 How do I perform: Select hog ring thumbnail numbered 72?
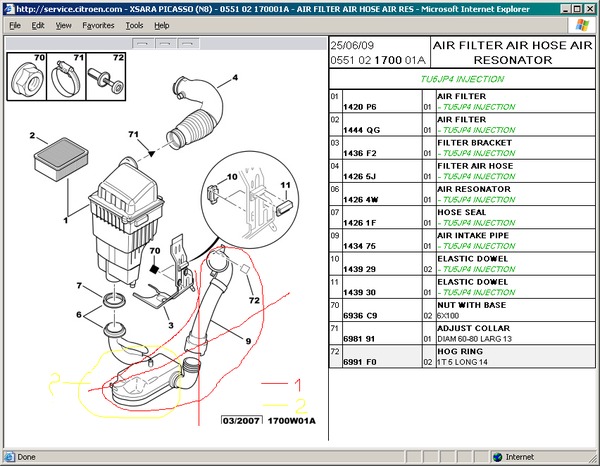(106, 77)
